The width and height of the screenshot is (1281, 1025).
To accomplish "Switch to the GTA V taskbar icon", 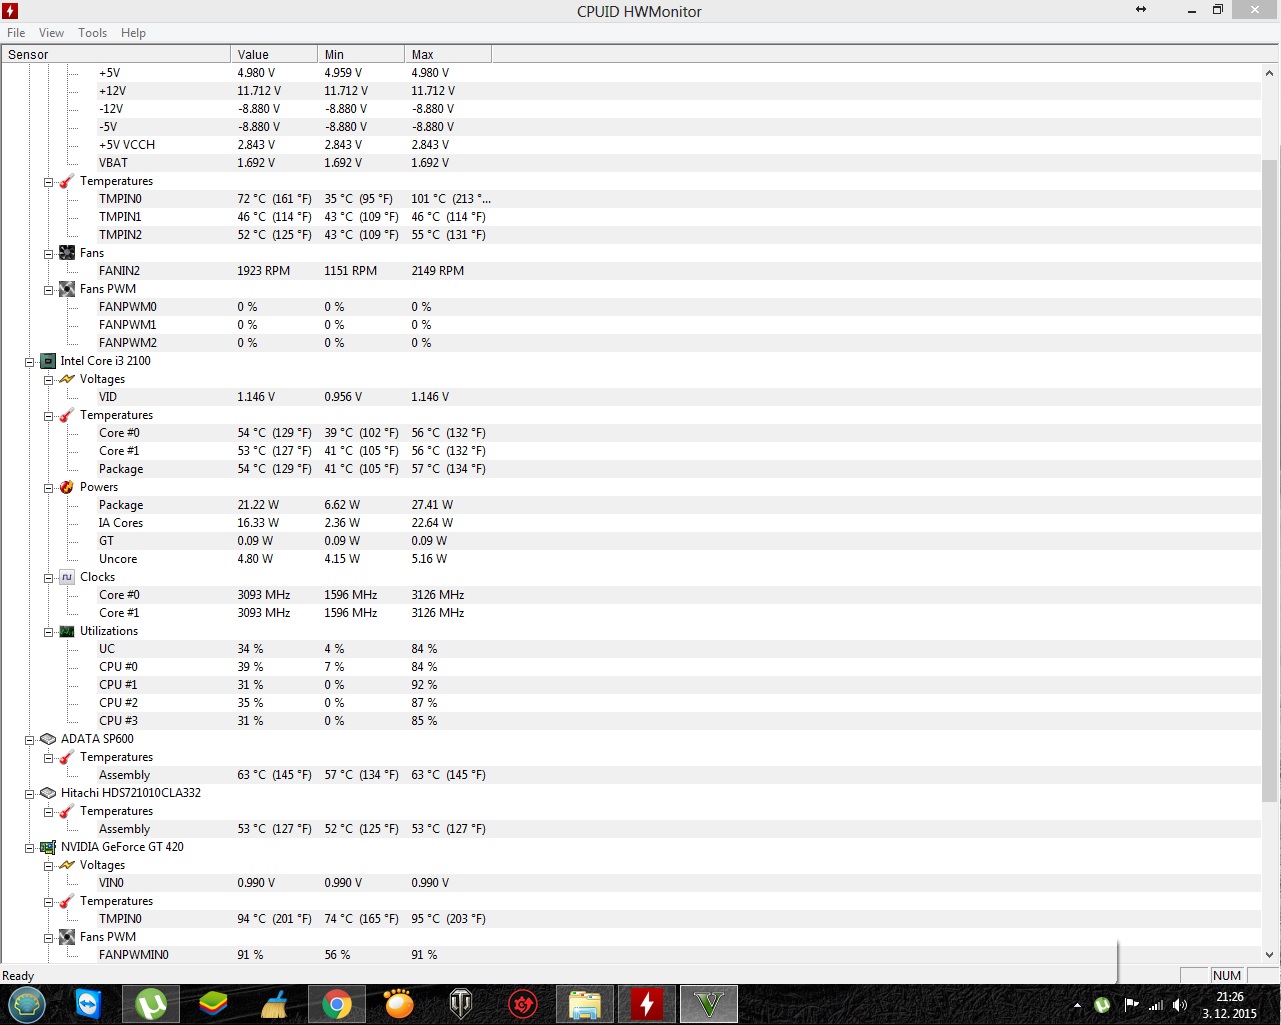I will pyautogui.click(x=708, y=1004).
